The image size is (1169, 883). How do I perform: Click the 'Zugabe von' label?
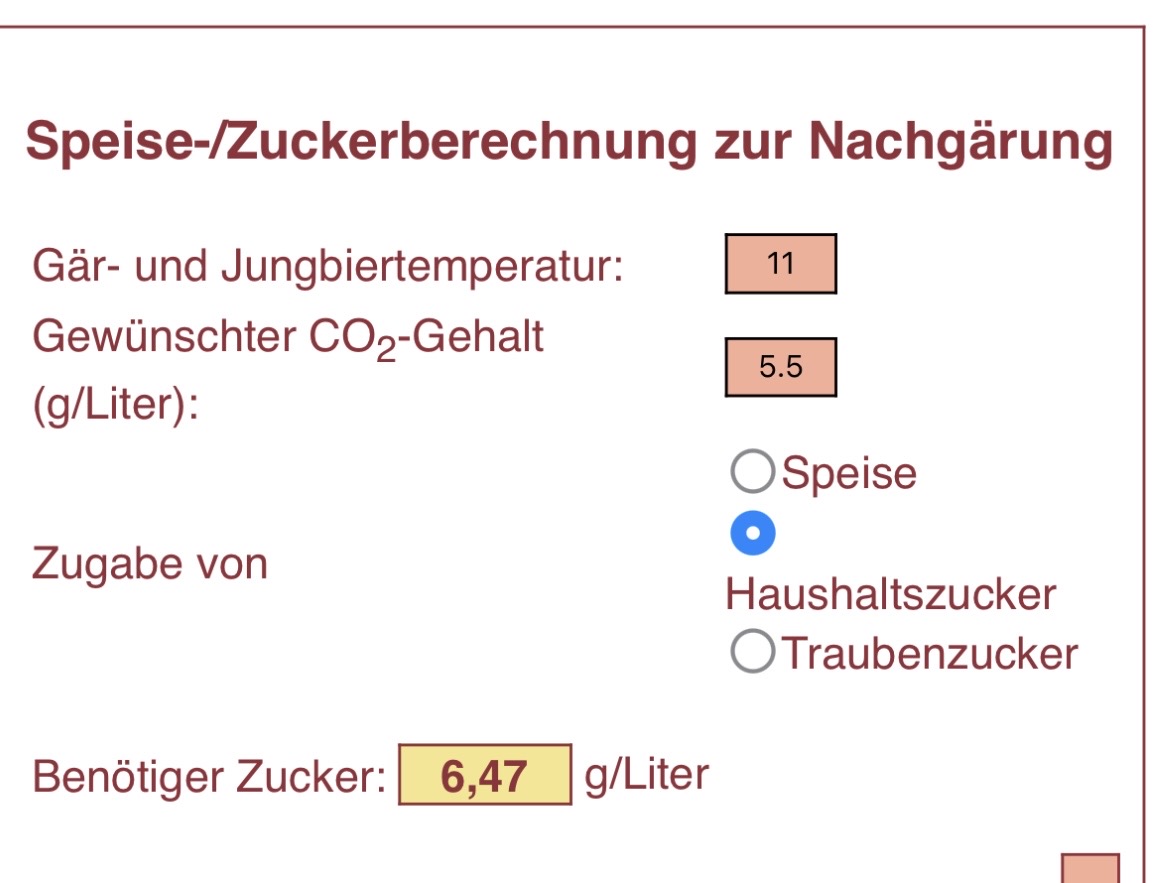[150, 564]
